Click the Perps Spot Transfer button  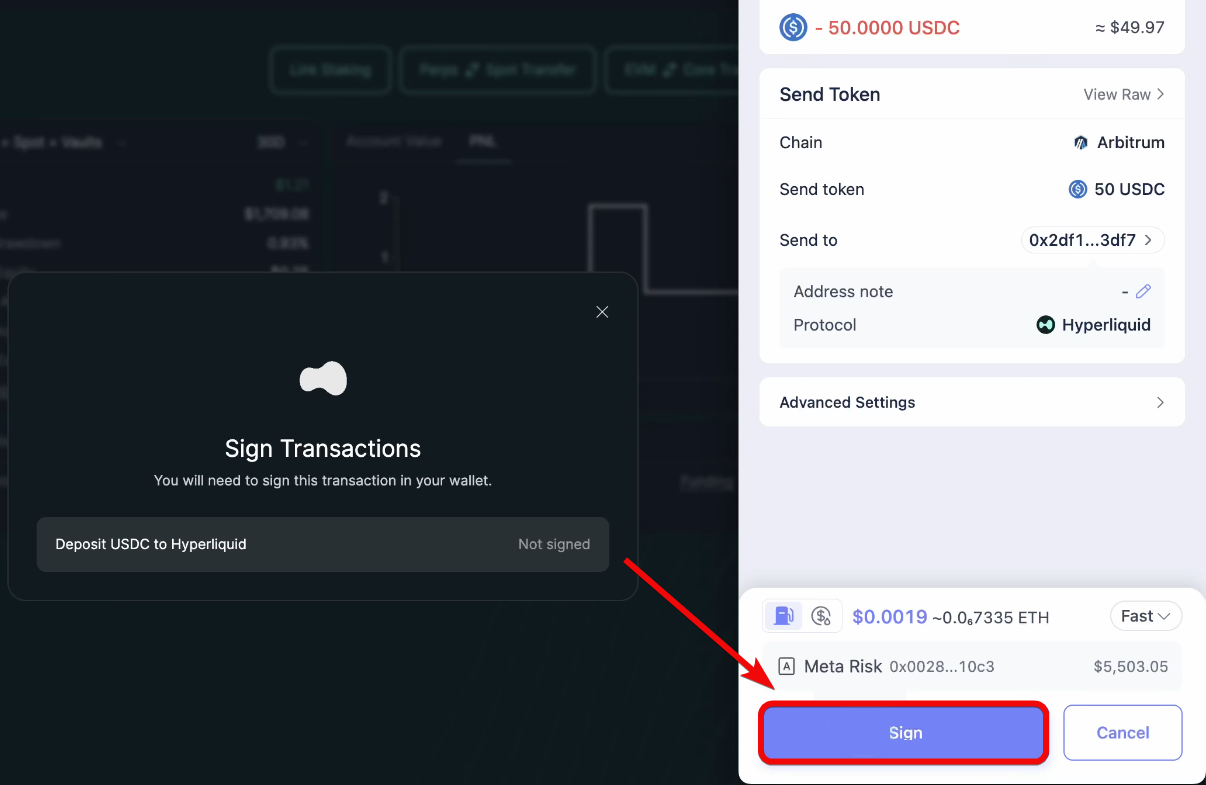coord(497,70)
